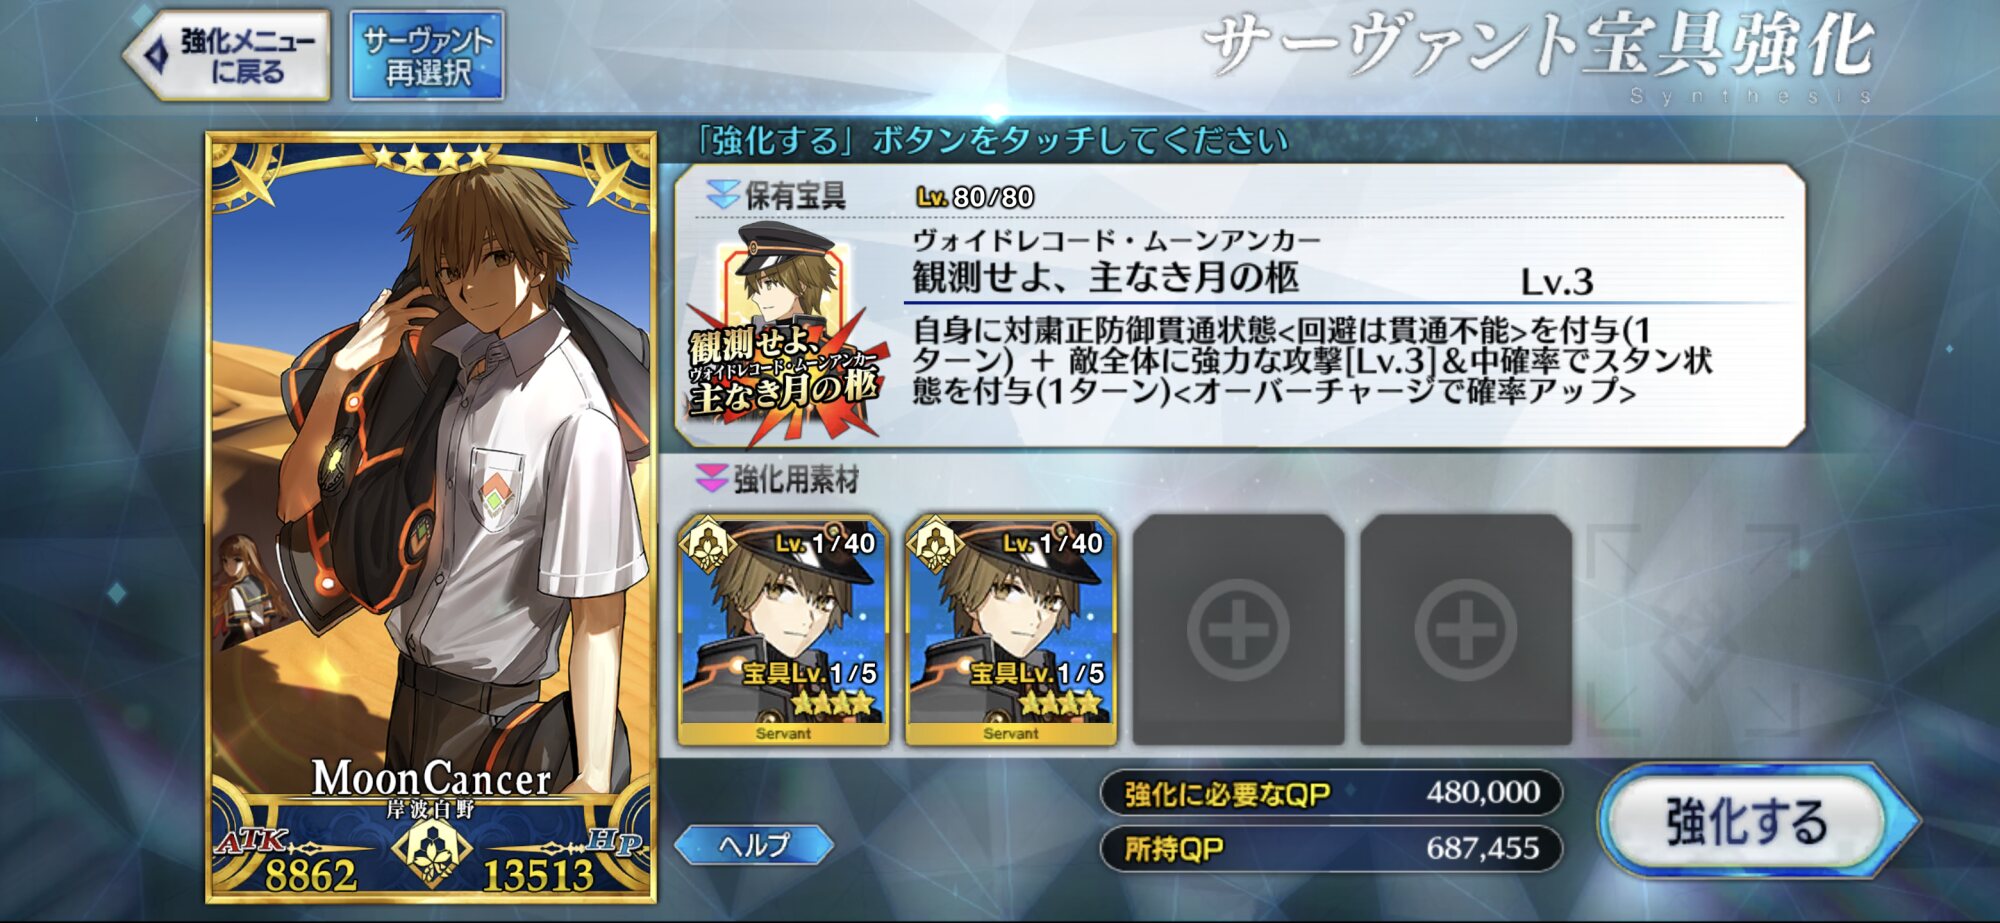
Task: Select the second material servant thumbnail
Action: 1010,629
